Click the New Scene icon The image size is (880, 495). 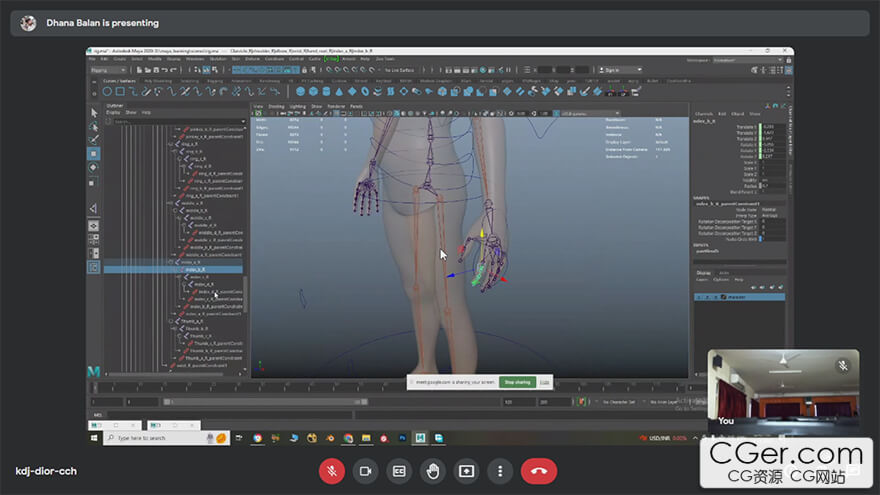(x=139, y=70)
